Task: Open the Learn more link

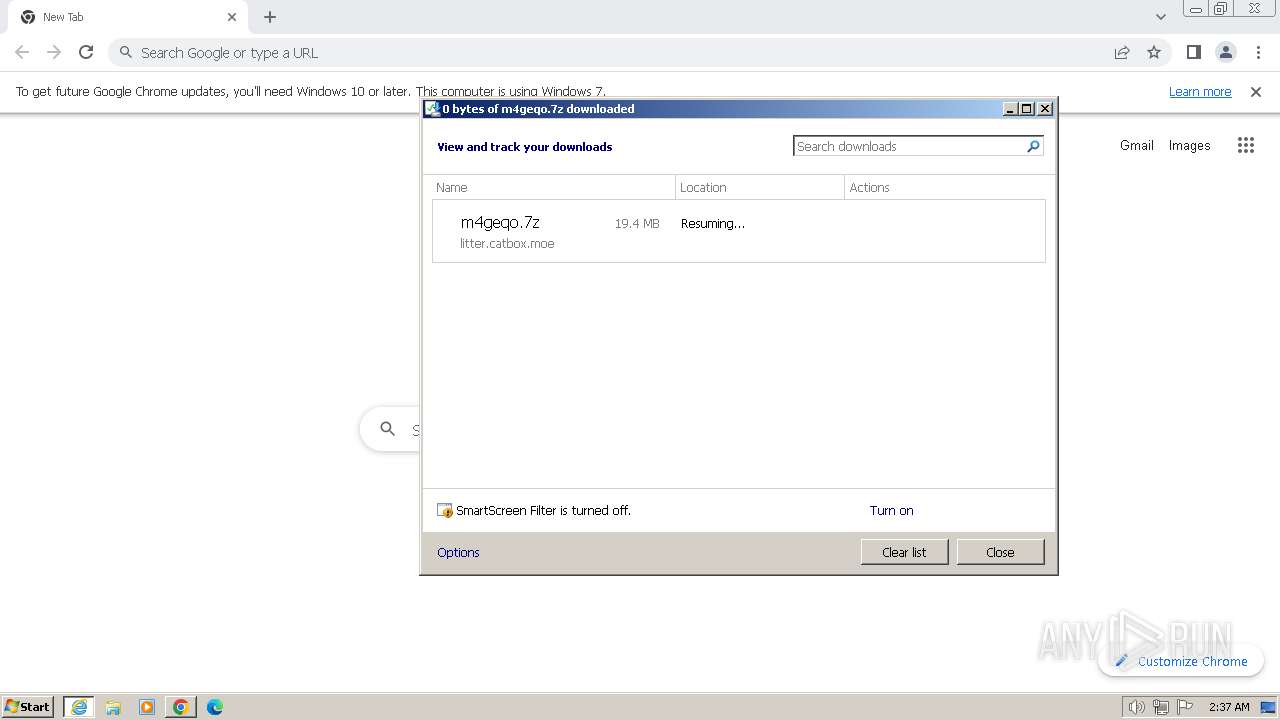Action: 1200,91
